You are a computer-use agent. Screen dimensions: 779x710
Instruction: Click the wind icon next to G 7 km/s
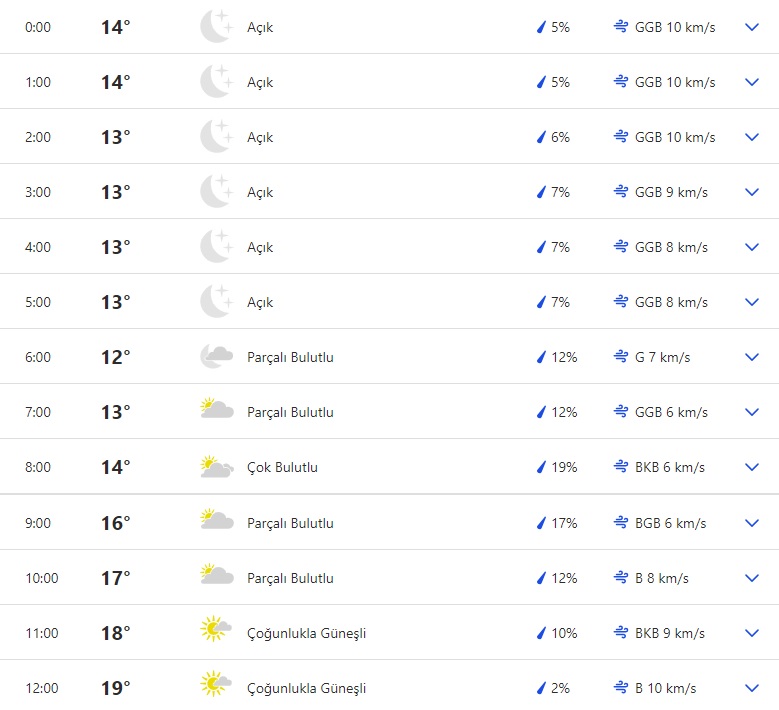coord(621,357)
